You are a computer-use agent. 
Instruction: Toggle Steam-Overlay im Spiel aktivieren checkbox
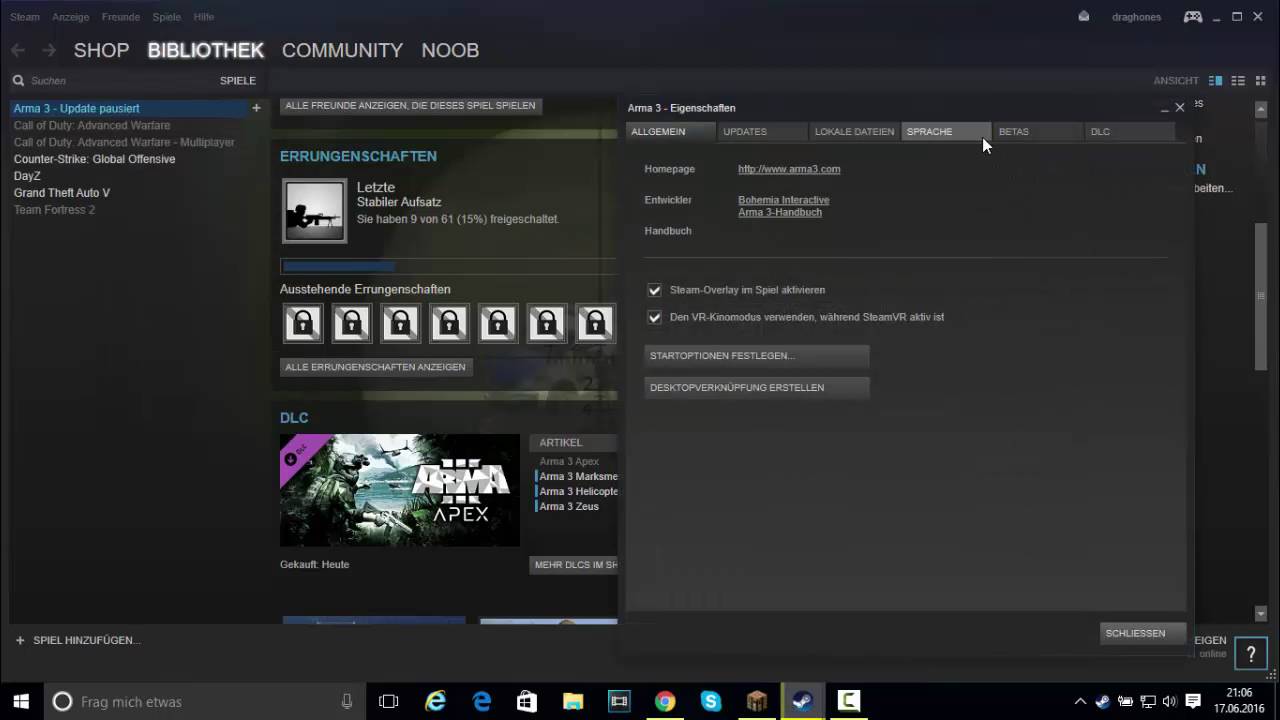click(654, 290)
